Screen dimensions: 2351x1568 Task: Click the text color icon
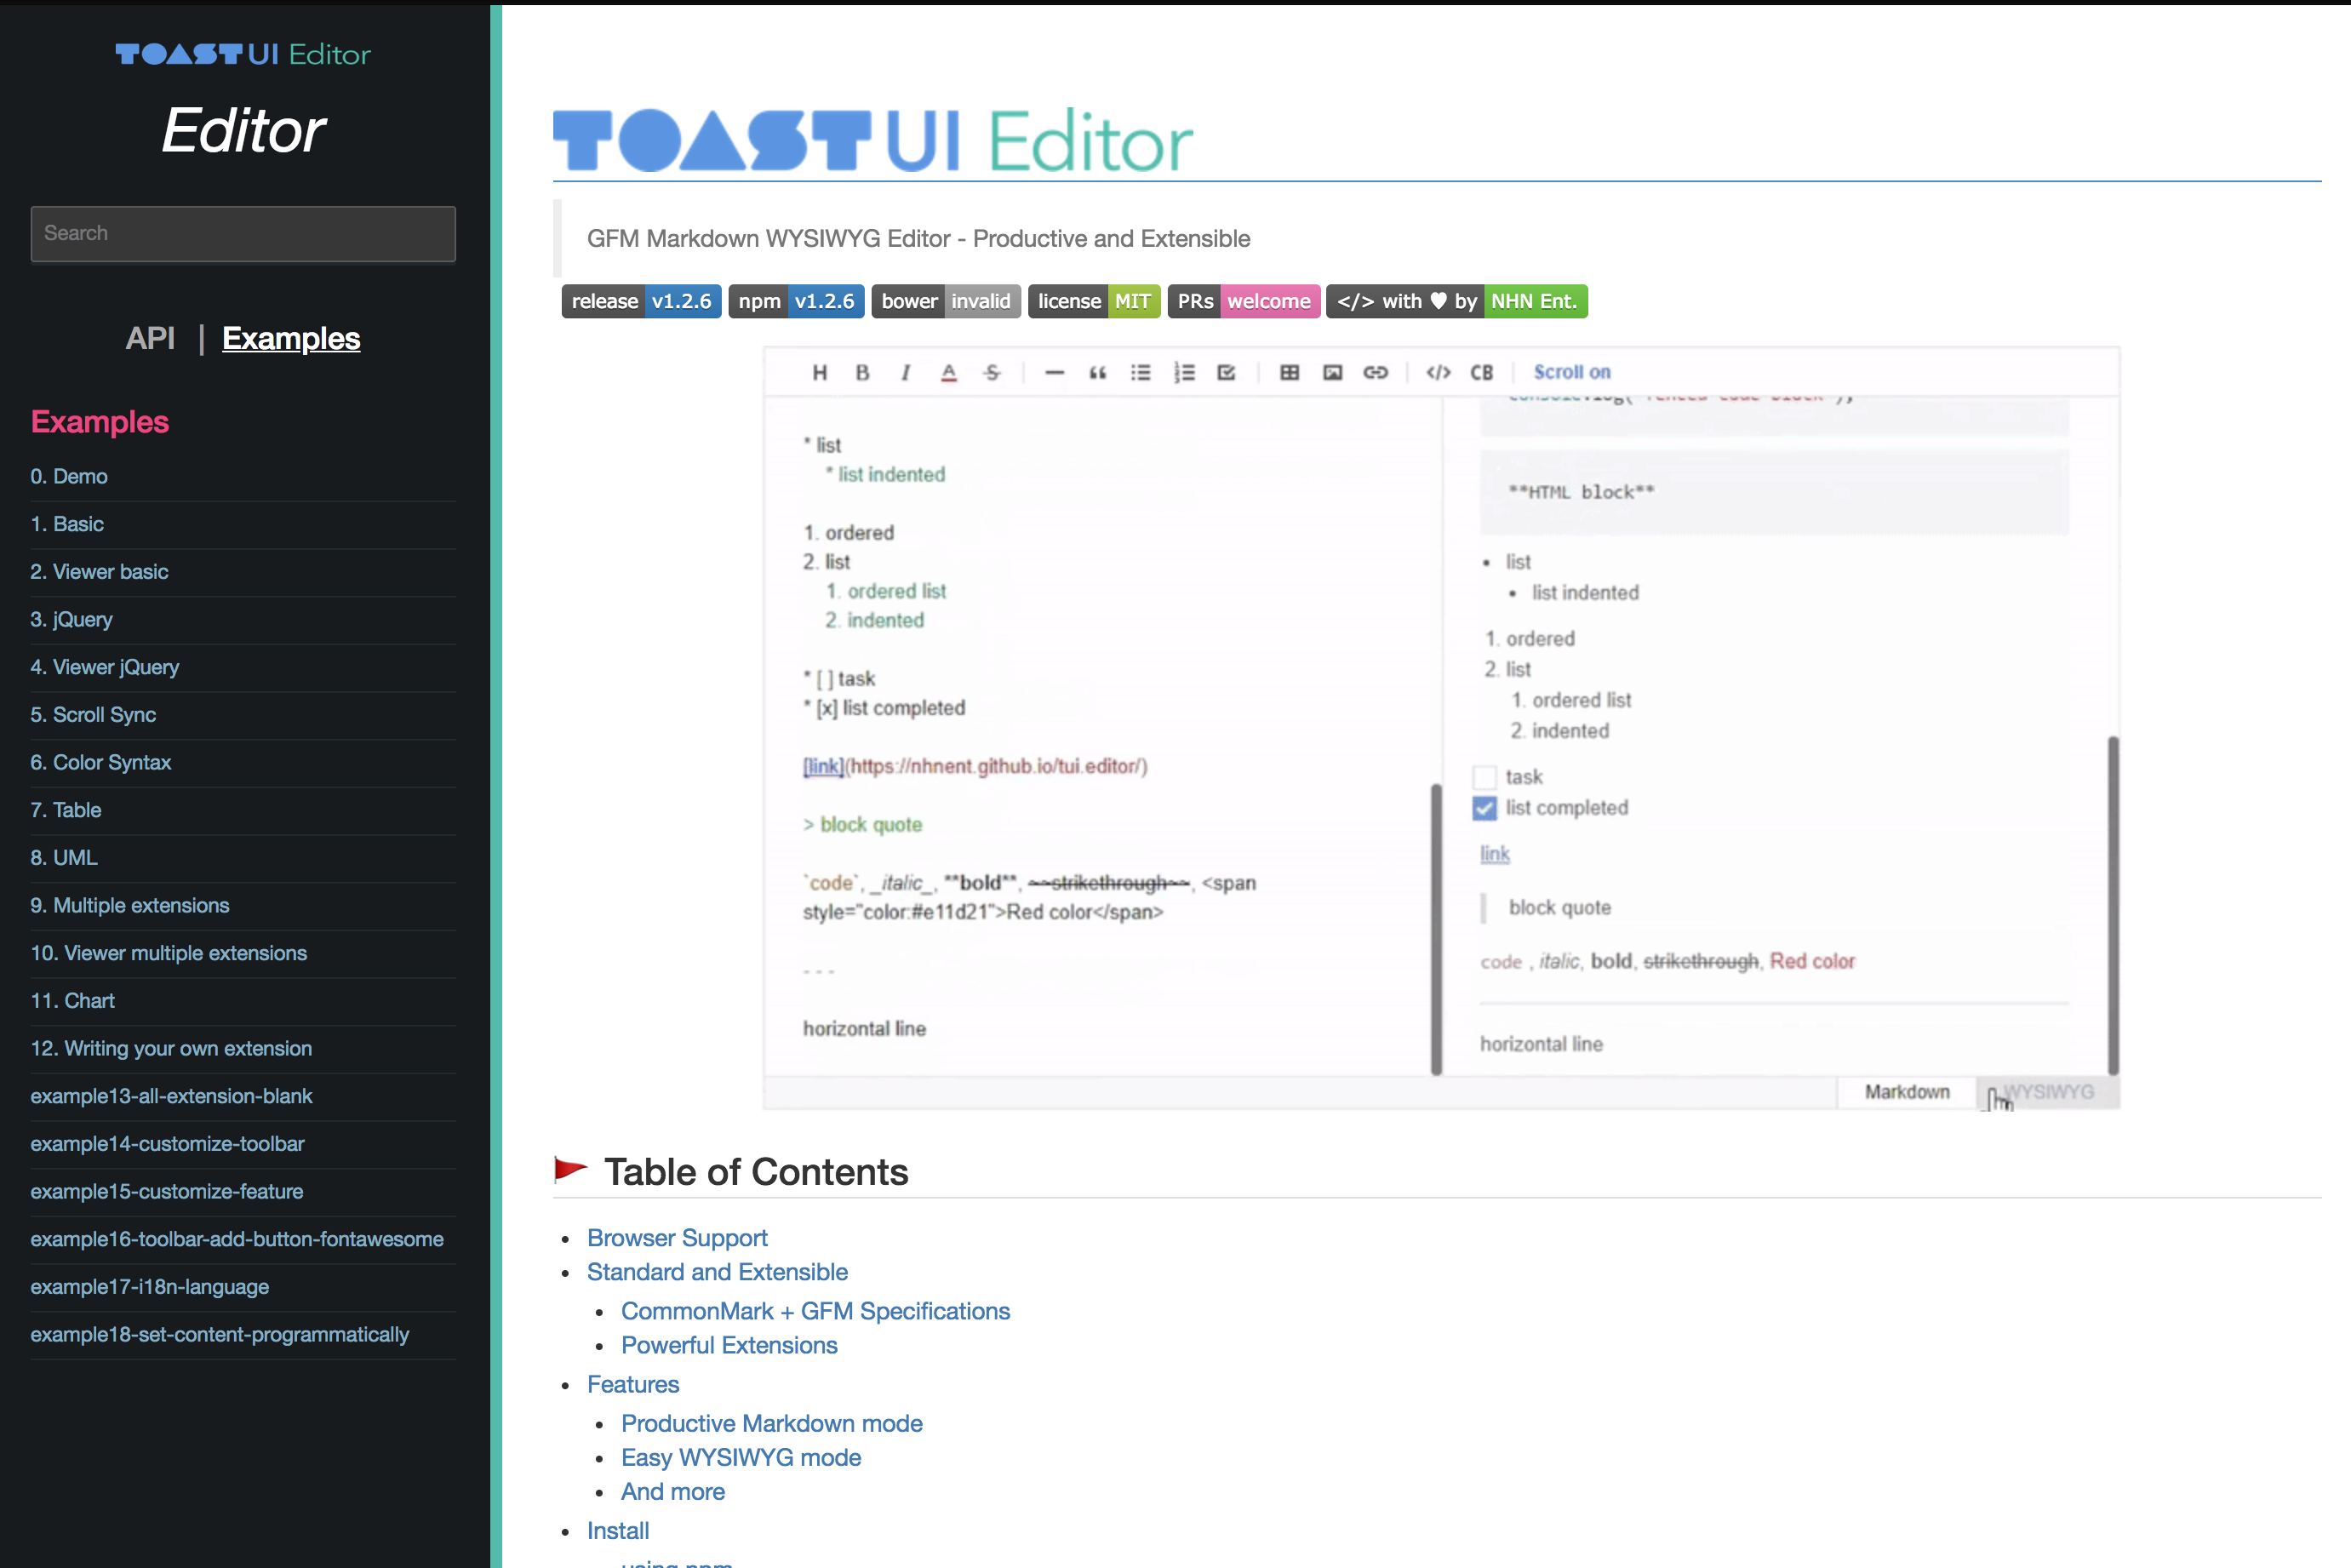(948, 372)
